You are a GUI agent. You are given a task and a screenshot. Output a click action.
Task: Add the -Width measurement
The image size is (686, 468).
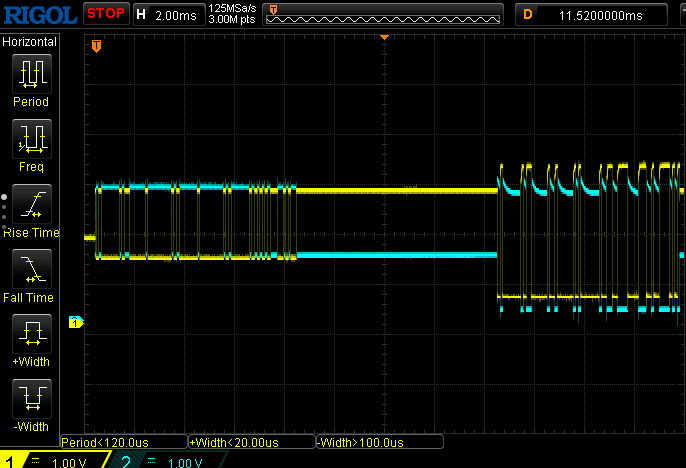pos(30,398)
